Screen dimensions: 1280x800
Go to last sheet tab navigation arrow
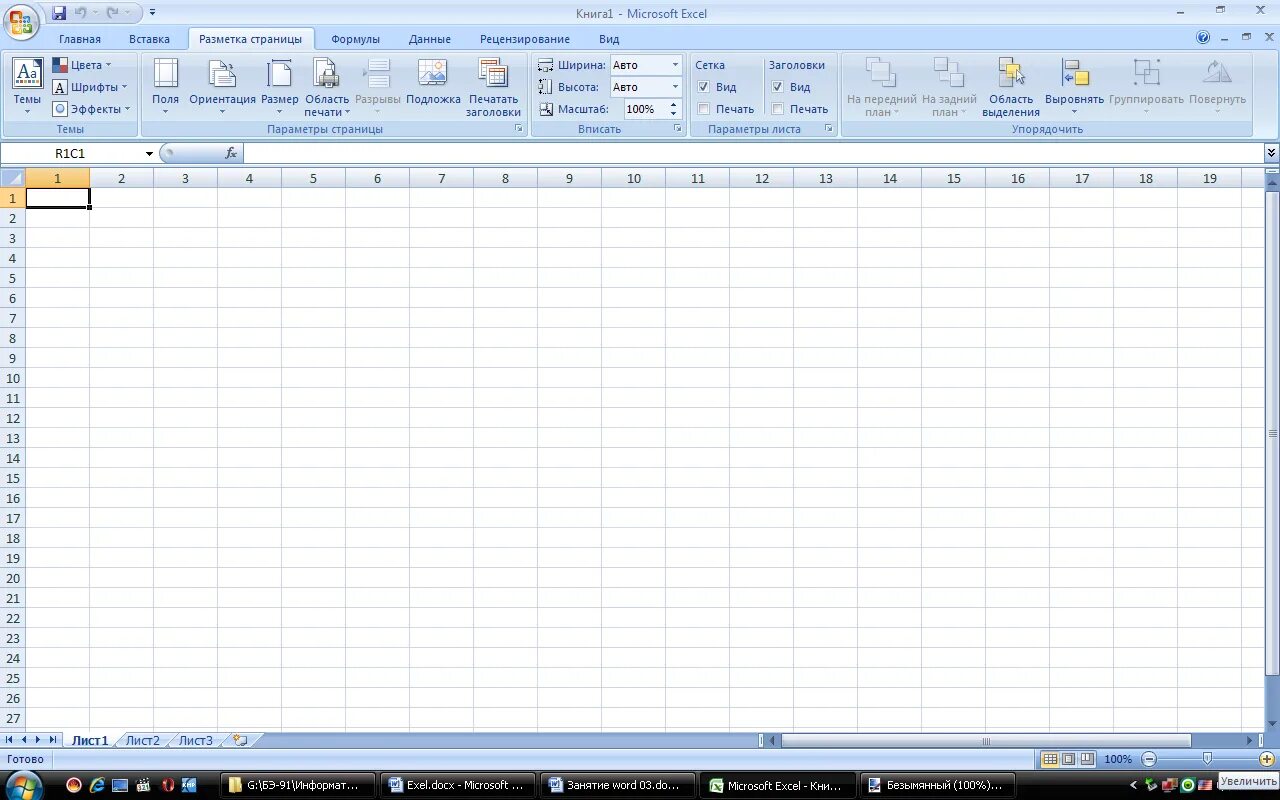(x=53, y=740)
